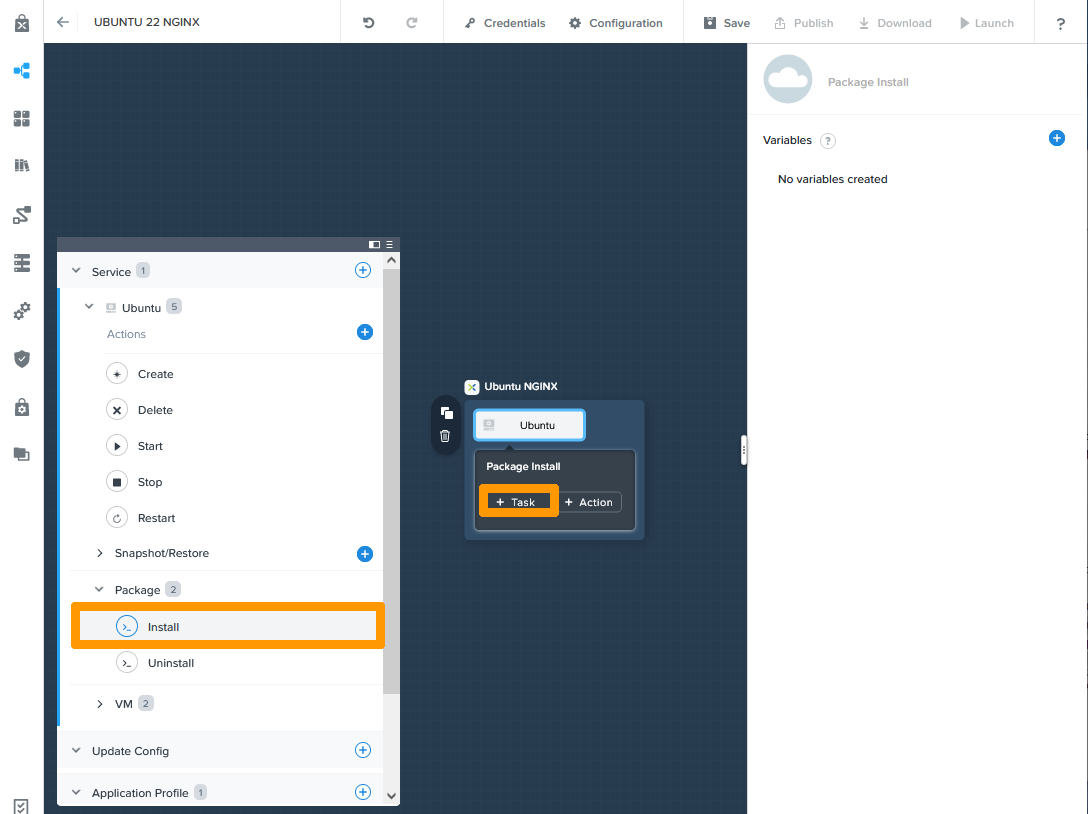
Task: Add a variable with the plus icon
Action: pyautogui.click(x=1056, y=139)
